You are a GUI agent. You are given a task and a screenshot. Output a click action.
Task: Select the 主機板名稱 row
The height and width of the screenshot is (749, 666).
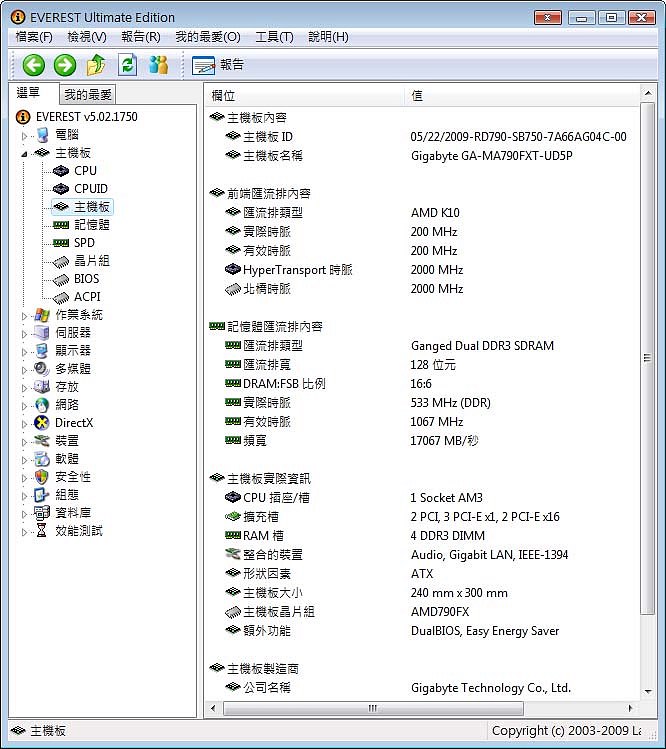click(x=424, y=156)
